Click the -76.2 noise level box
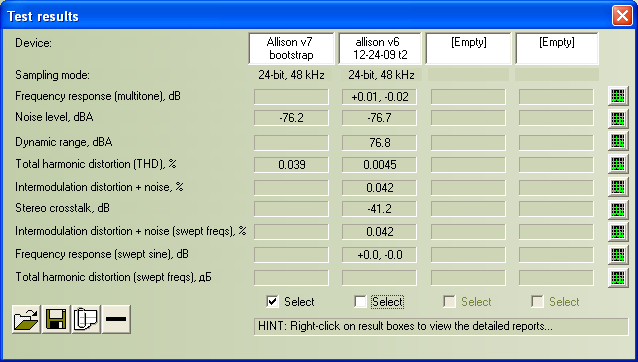 pyautogui.click(x=291, y=118)
